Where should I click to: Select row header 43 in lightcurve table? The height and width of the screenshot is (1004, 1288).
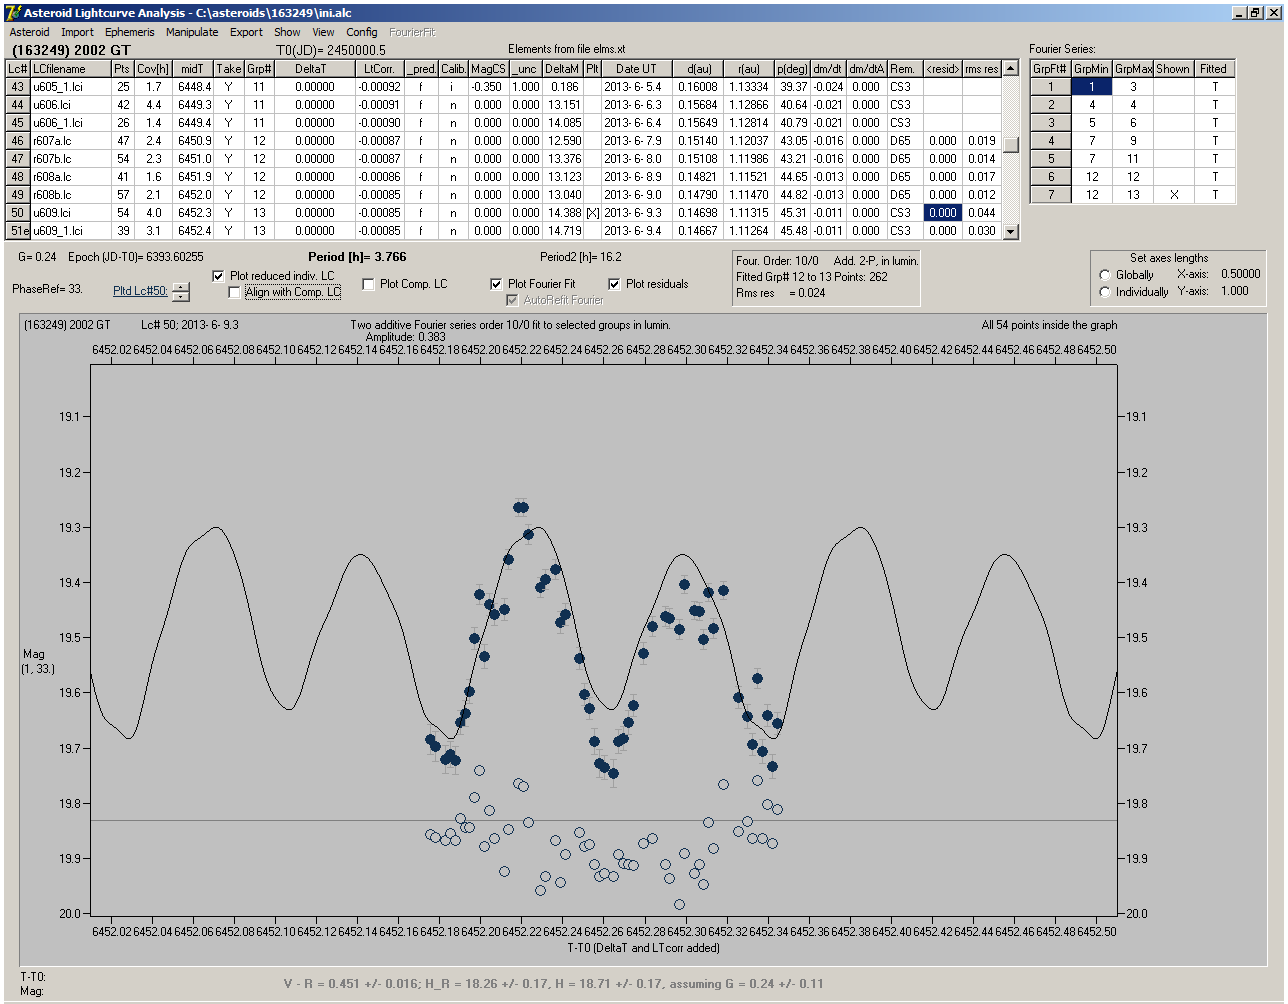pos(18,87)
